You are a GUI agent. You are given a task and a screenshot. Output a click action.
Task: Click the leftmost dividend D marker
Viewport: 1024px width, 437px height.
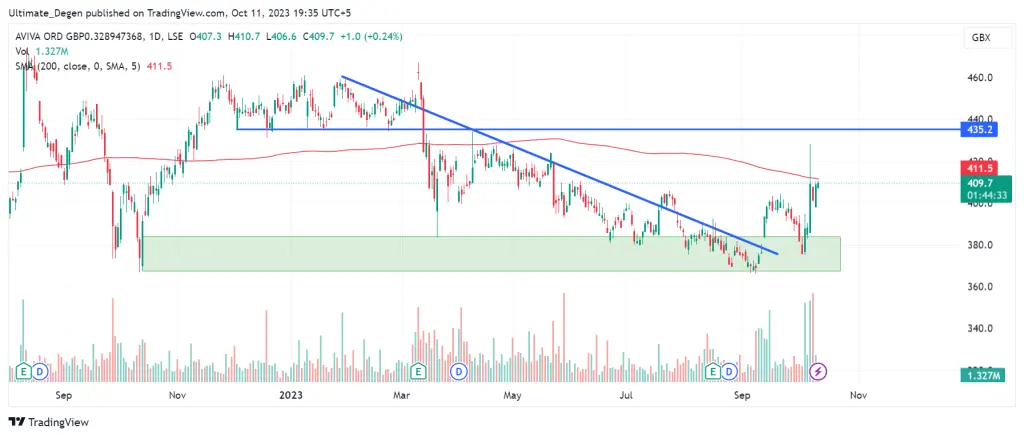click(x=40, y=372)
